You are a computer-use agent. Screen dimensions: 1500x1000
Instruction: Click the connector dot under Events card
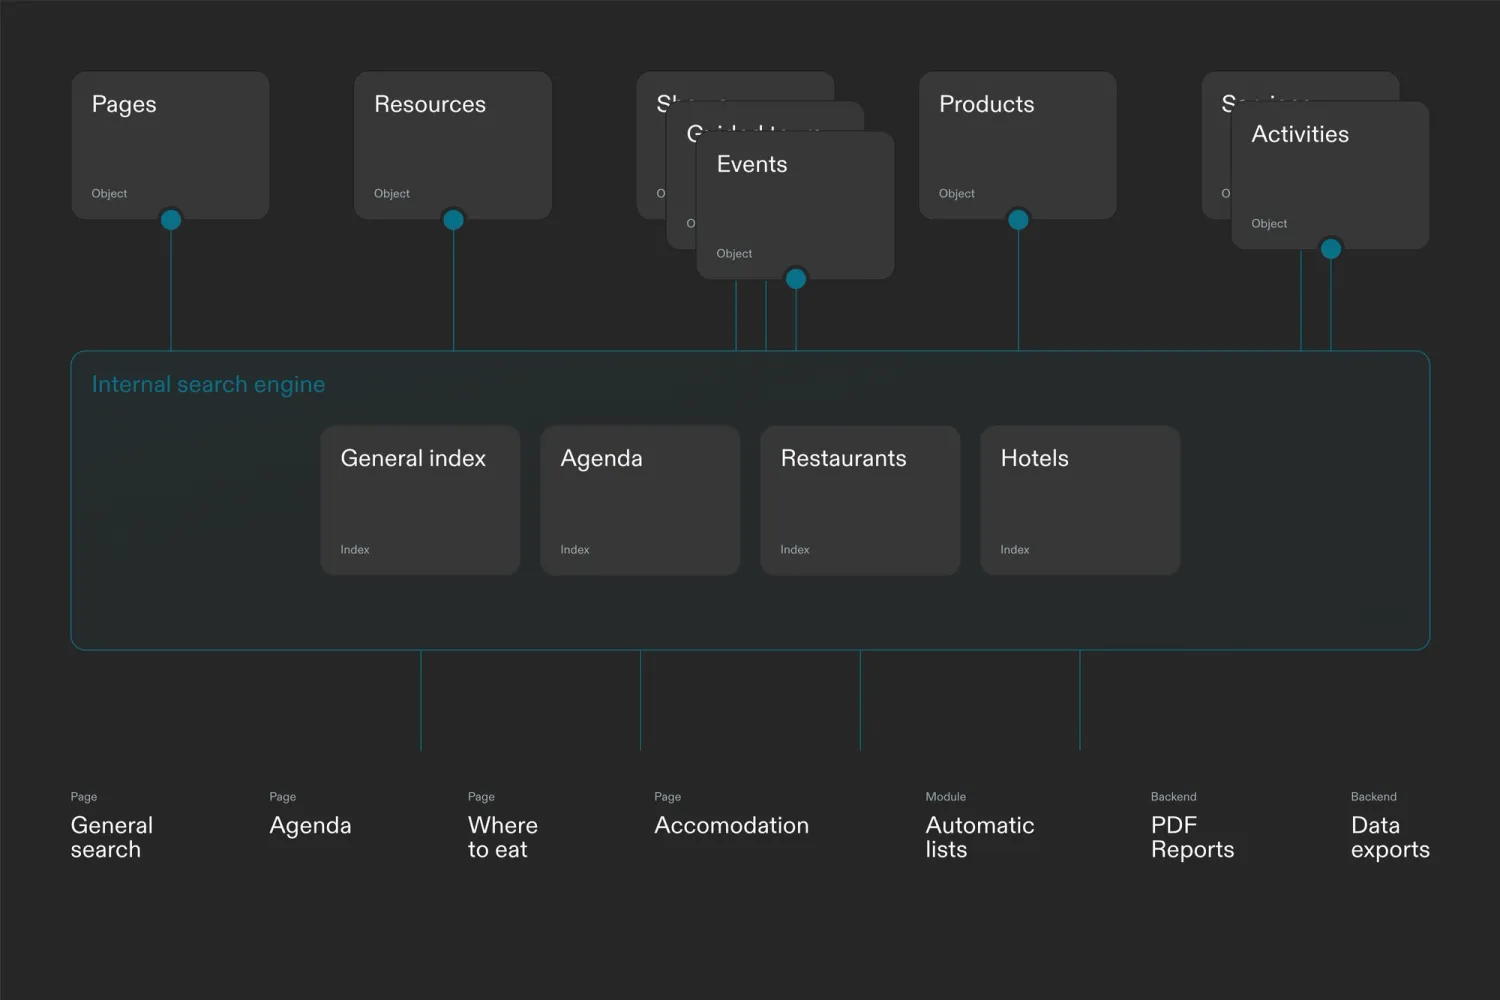(x=796, y=278)
